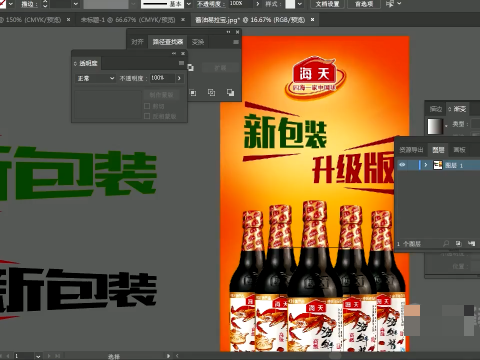The height and width of the screenshot is (360, 480).
Task: Click the 制作蒙版 make mask button
Action: [161, 95]
